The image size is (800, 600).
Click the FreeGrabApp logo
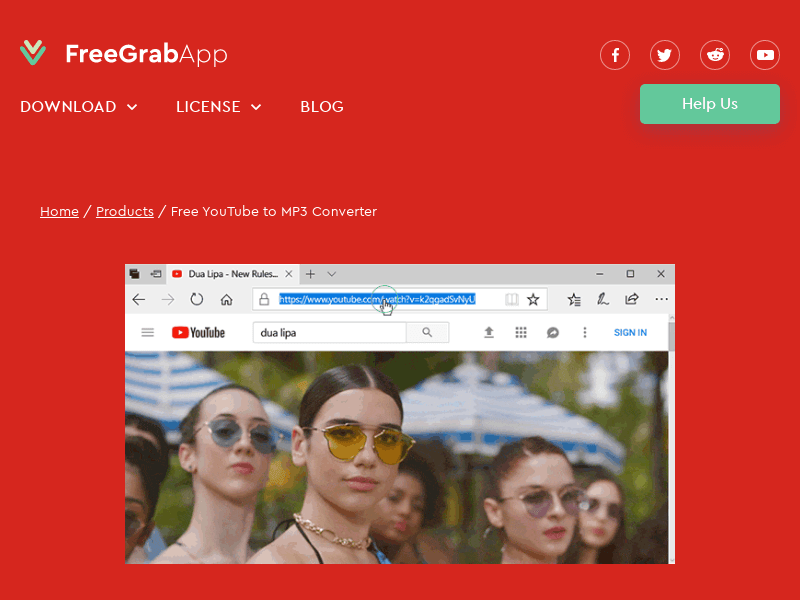(x=123, y=54)
